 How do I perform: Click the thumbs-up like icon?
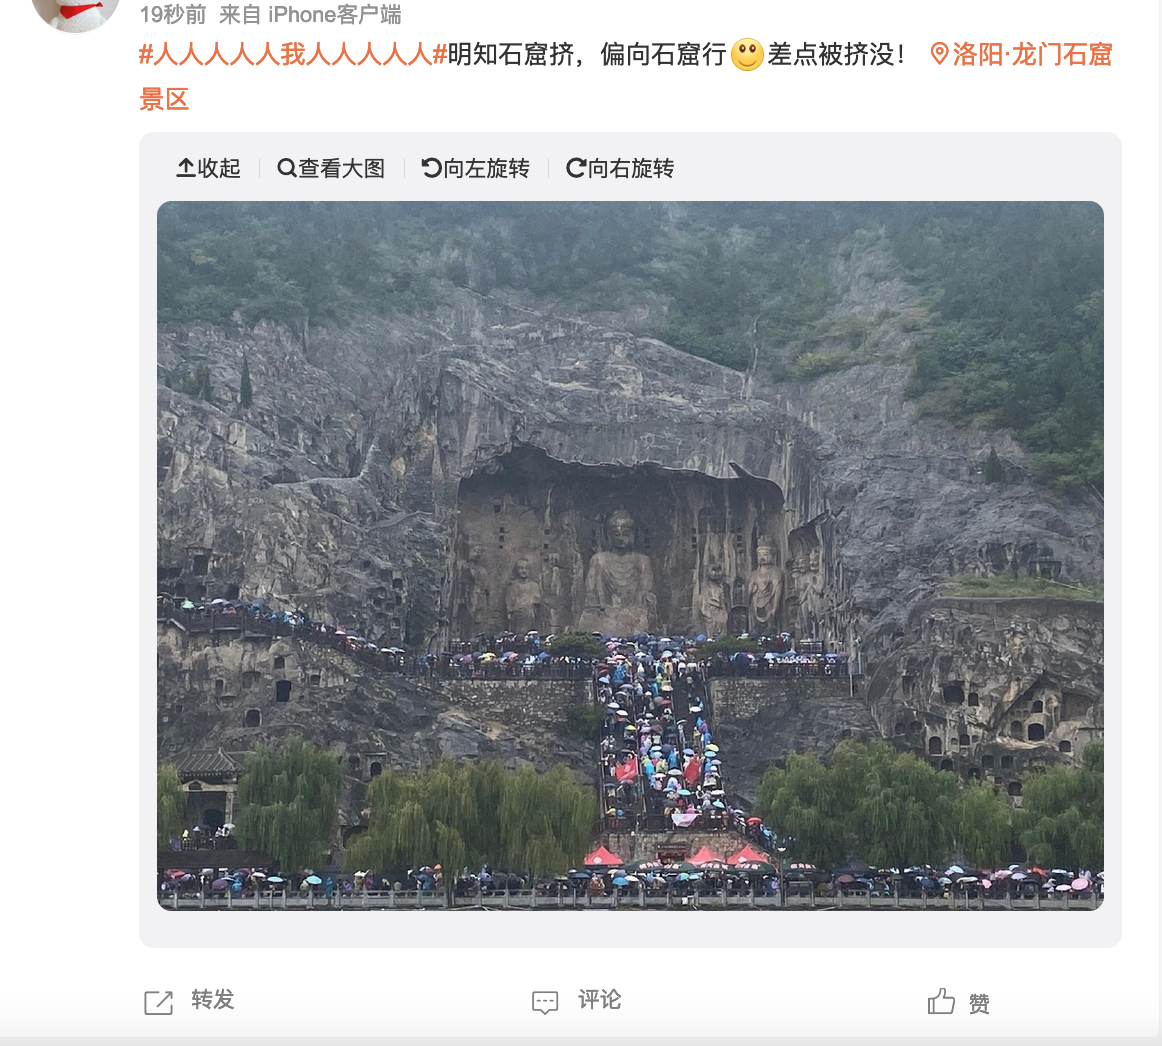click(x=941, y=1001)
